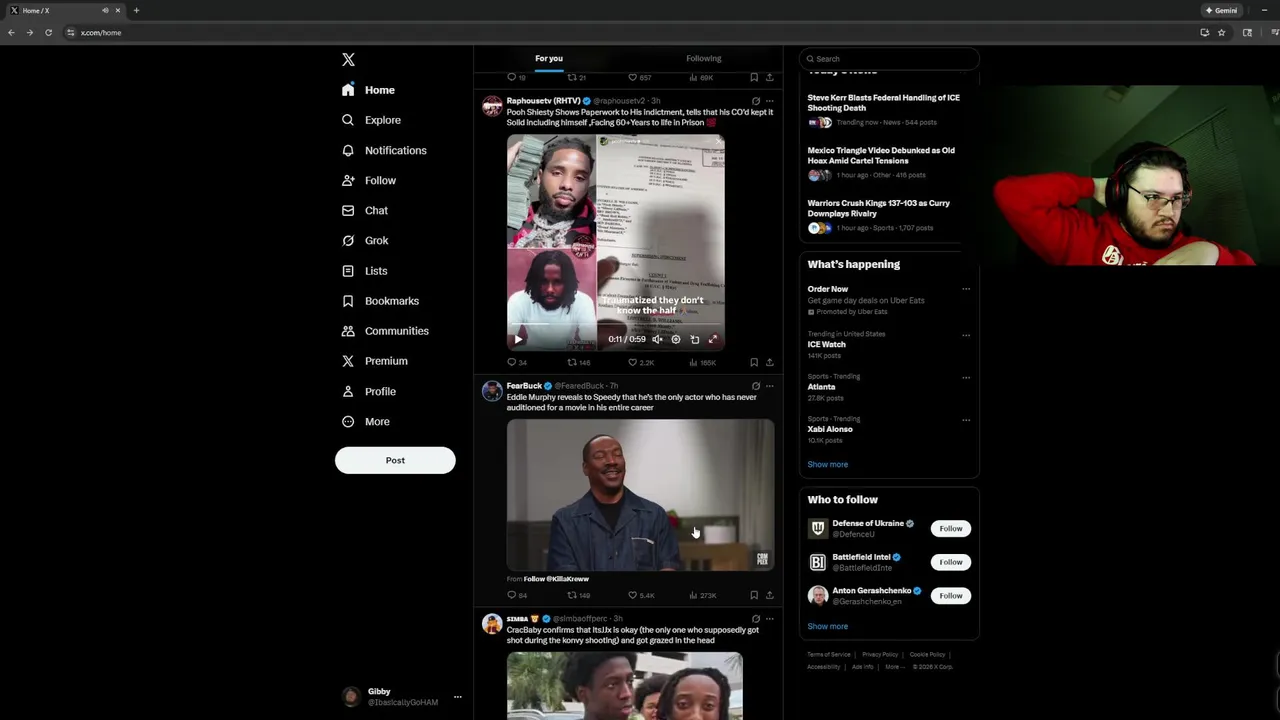Repost the Raphousetv post
The width and height of the screenshot is (1280, 720).
(578, 362)
